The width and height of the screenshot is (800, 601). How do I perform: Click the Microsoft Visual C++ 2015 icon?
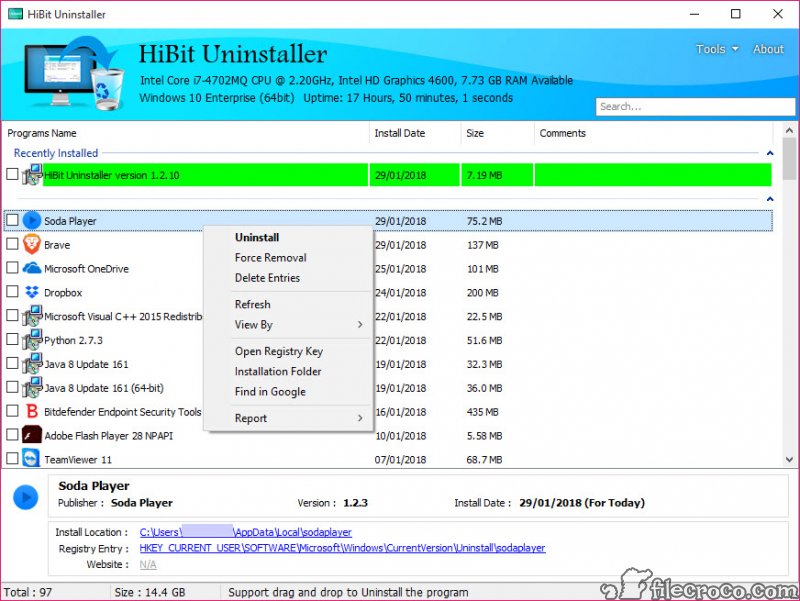click(32, 316)
